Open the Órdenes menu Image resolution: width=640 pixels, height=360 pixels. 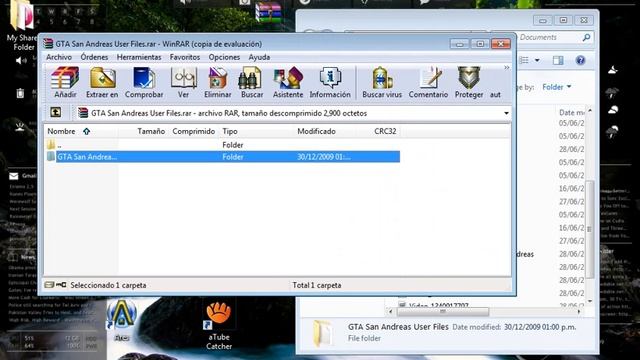[94, 57]
